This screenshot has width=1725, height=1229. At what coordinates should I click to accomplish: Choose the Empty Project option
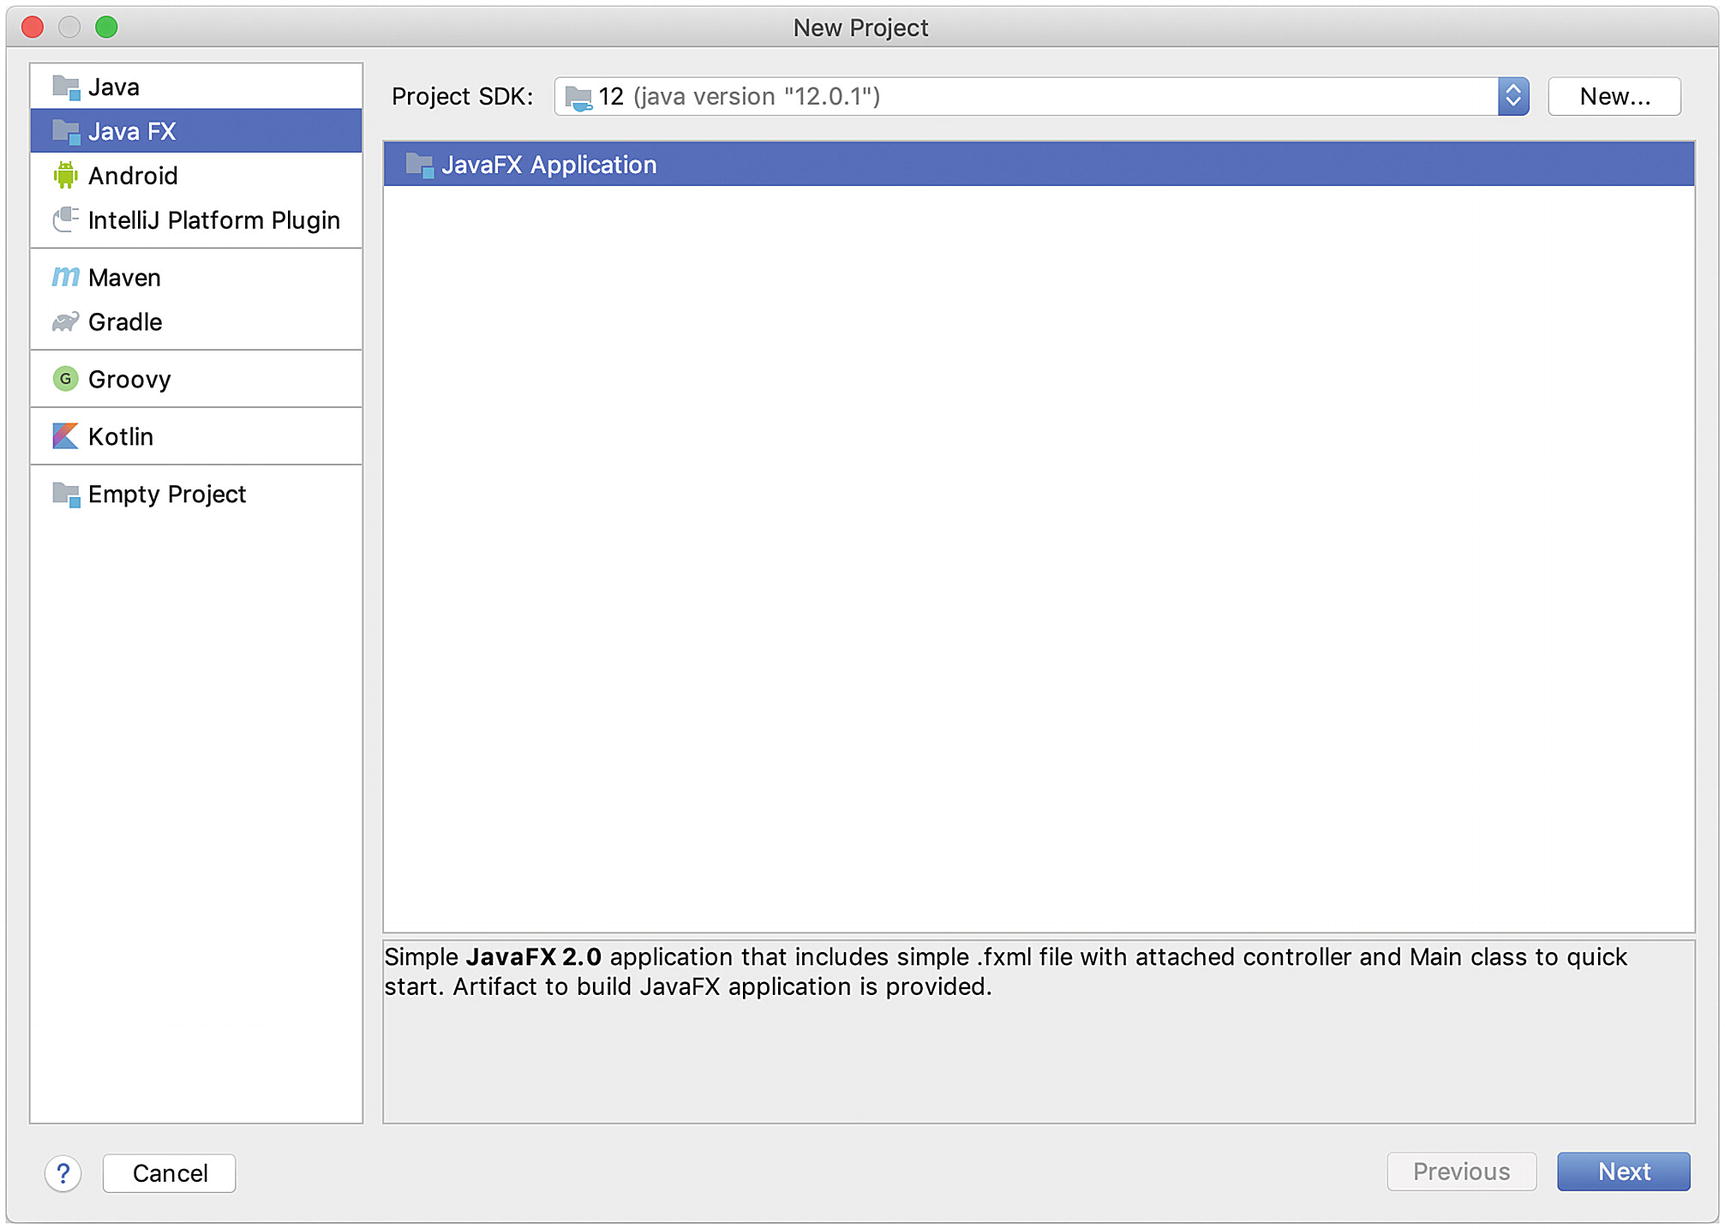[196, 494]
